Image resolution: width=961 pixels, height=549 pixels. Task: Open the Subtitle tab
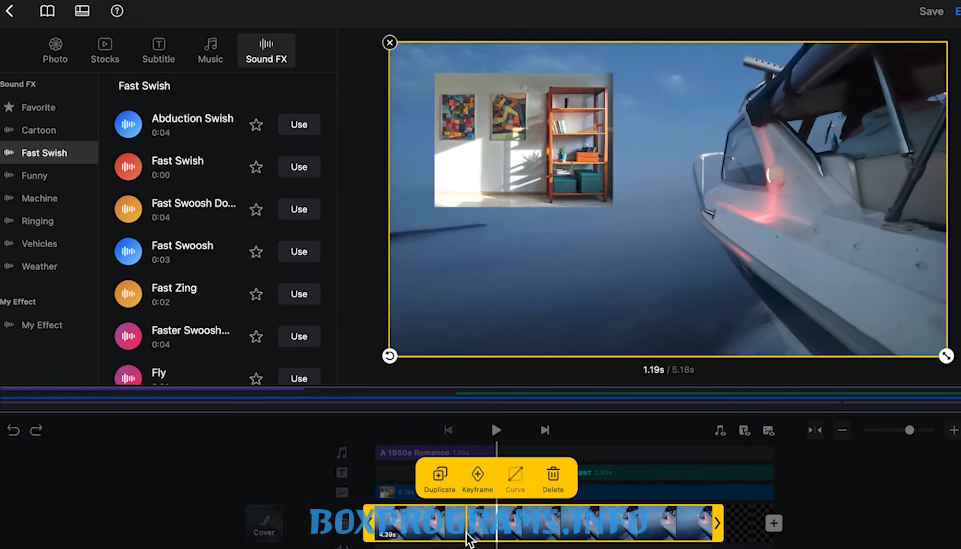[x=158, y=50]
